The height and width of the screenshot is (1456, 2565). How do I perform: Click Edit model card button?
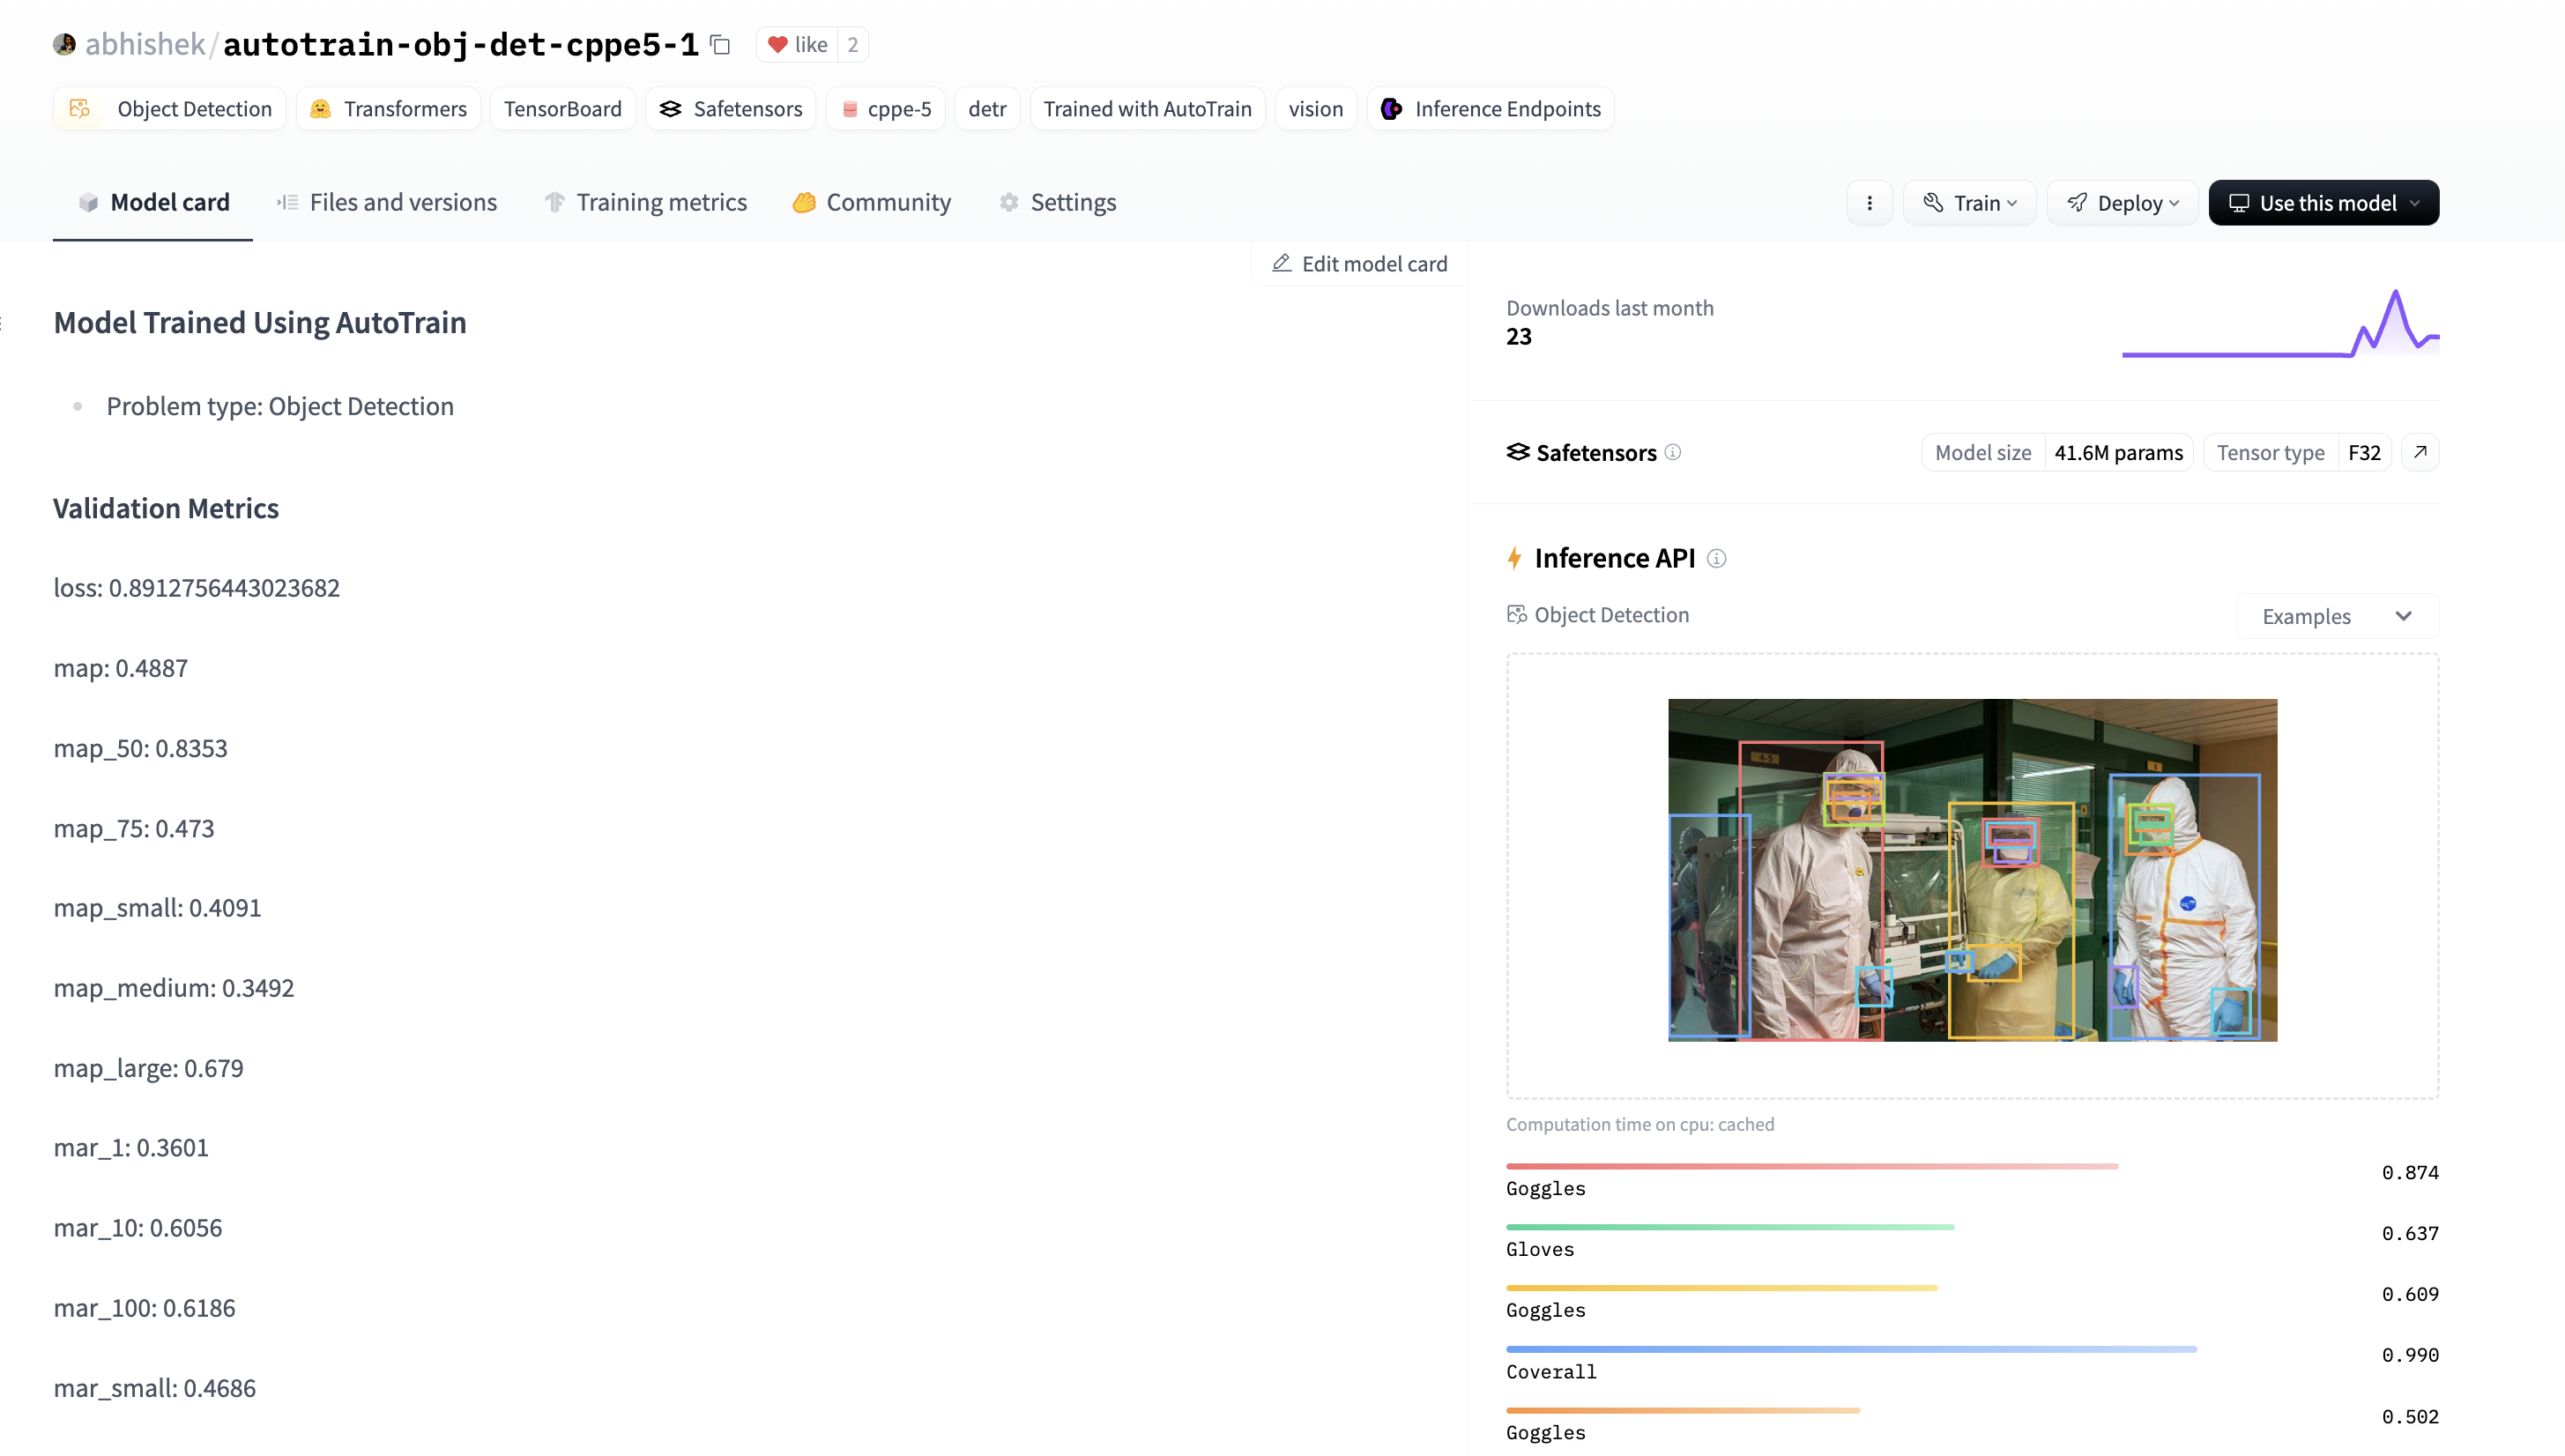(x=1359, y=264)
